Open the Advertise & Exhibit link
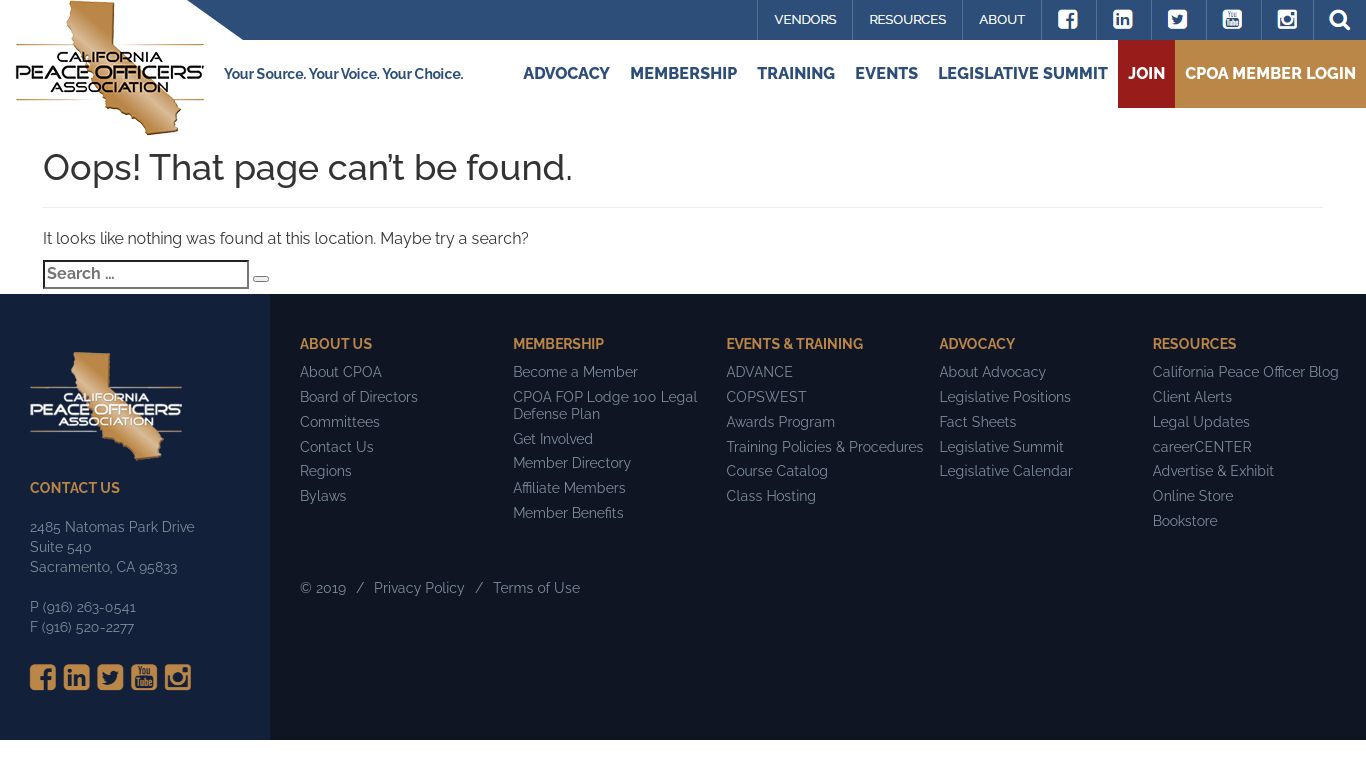1366x768 pixels. point(1213,471)
